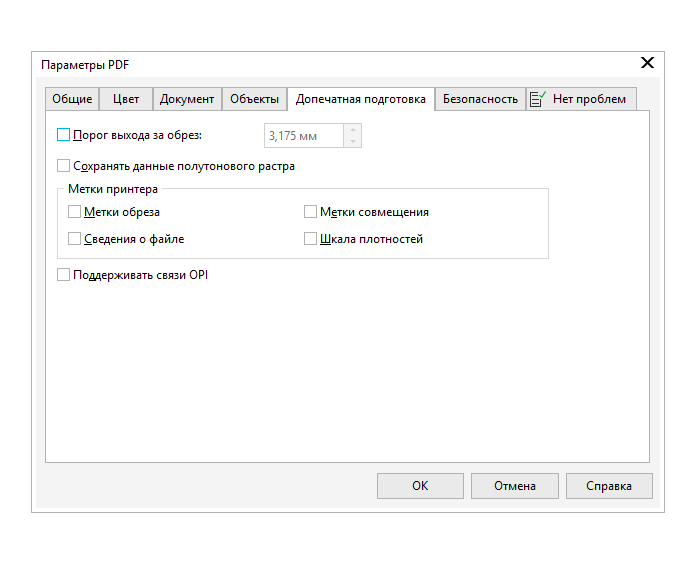
Task: Enable Порог выхода за обрез checkbox
Action: pyautogui.click(x=64, y=135)
